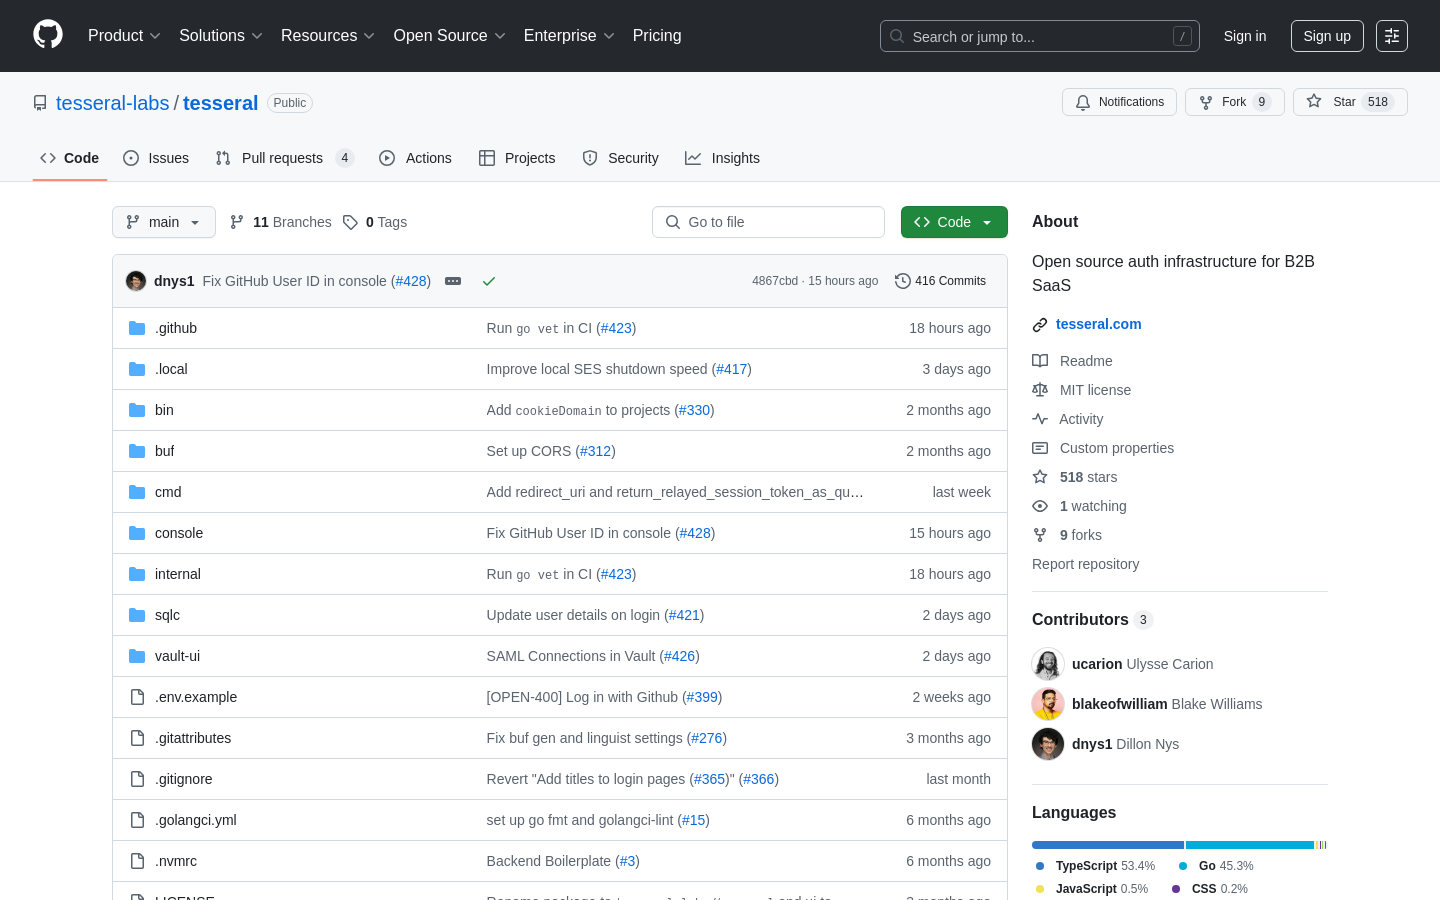Open the header settings sliders icon

(x=1392, y=36)
